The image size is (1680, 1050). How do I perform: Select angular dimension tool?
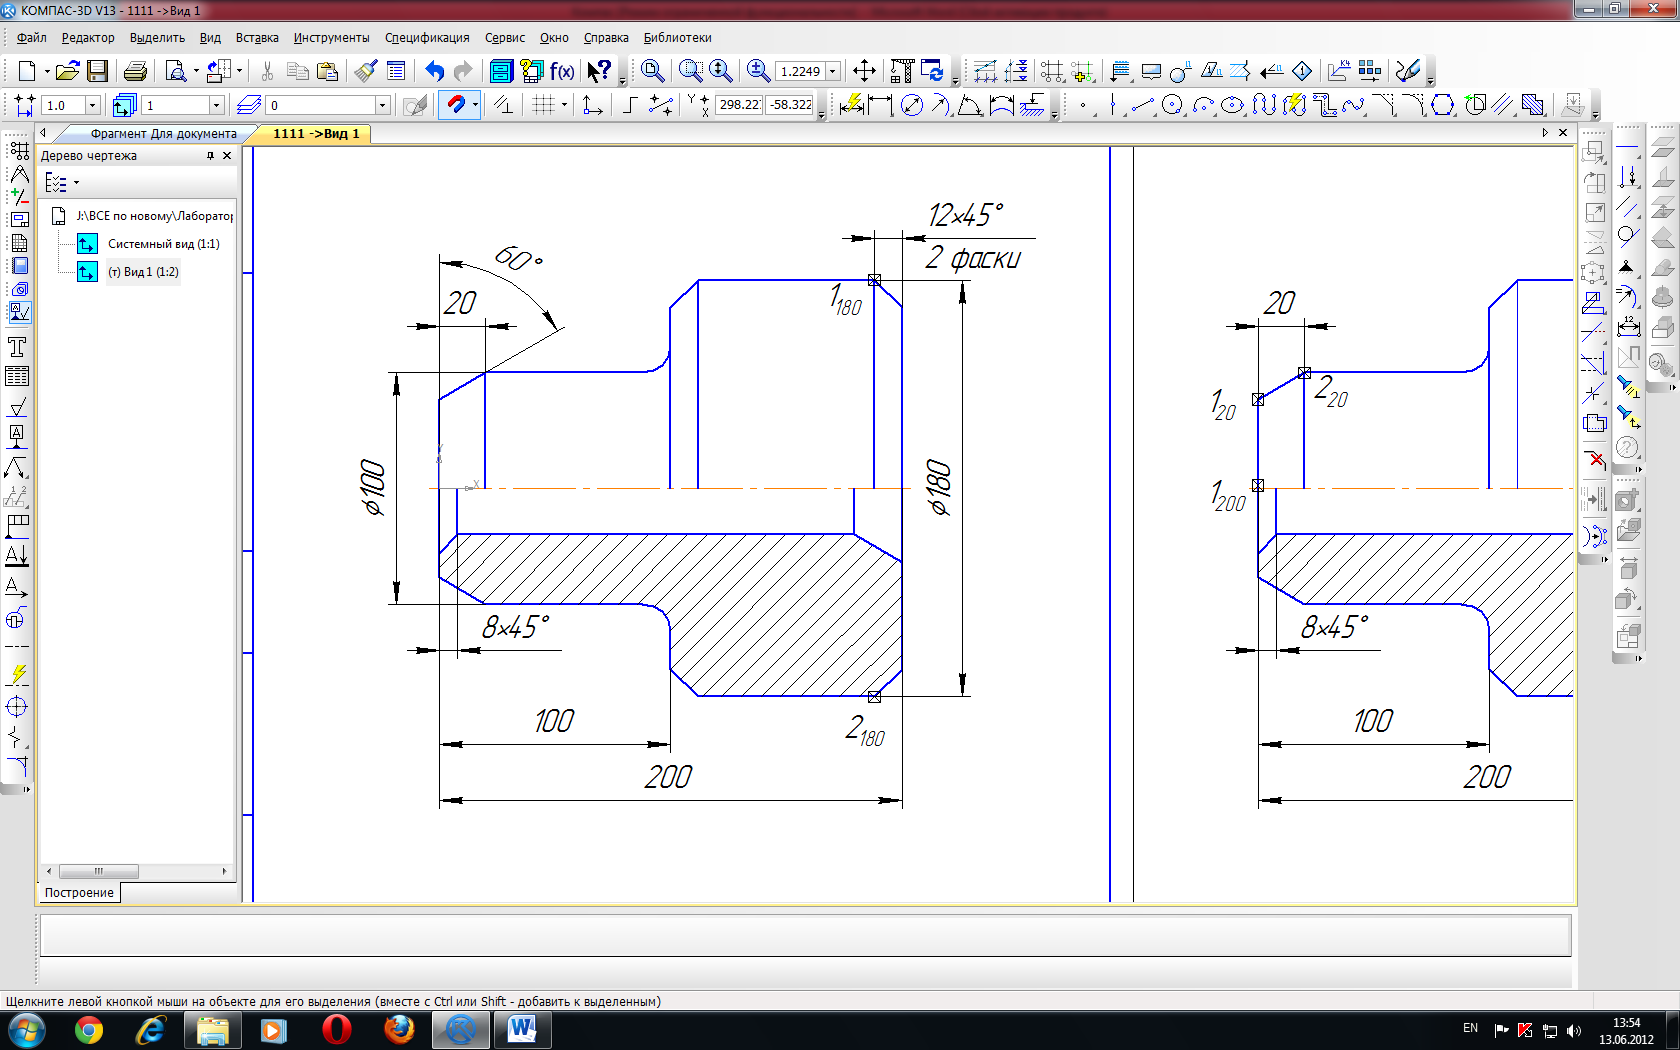point(969,105)
